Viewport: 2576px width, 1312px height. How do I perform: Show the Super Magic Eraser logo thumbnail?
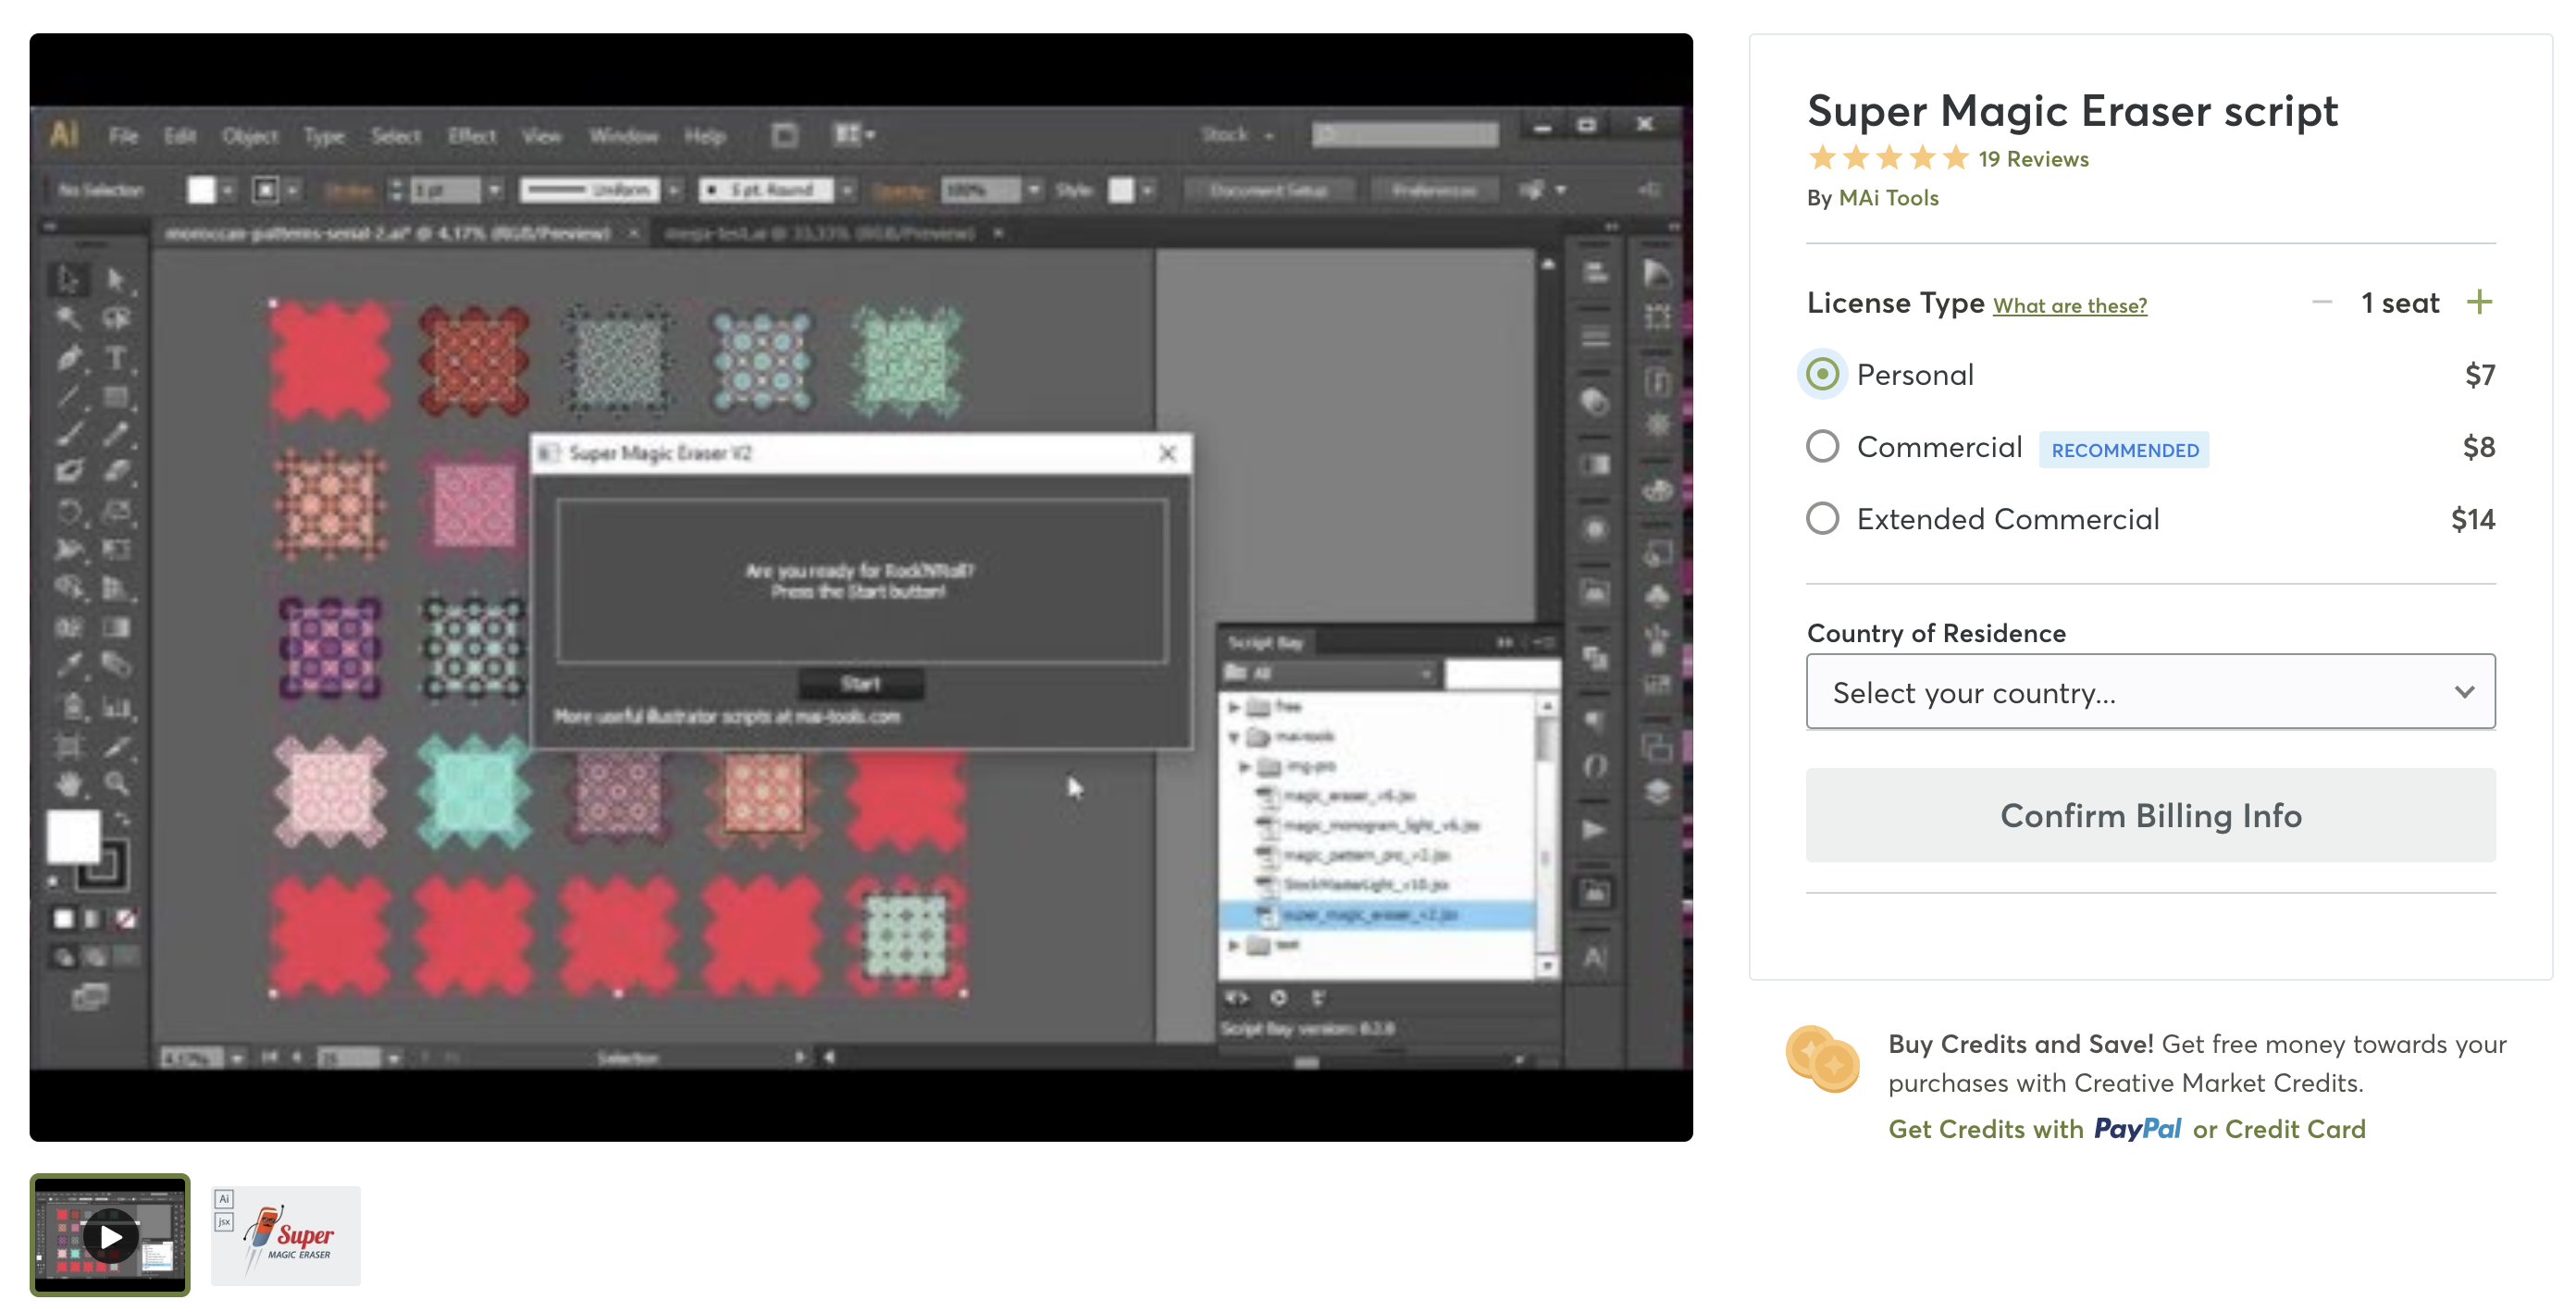pyautogui.click(x=285, y=1236)
